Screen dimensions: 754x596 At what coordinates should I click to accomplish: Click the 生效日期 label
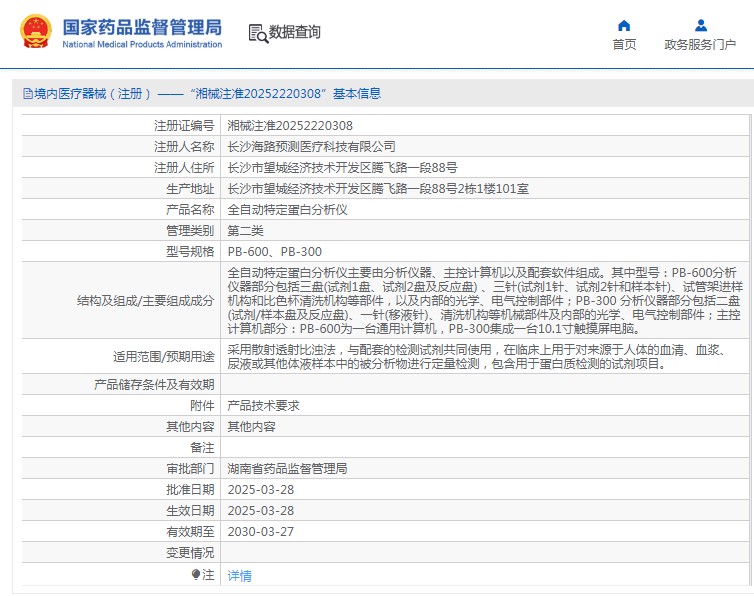[x=190, y=511]
